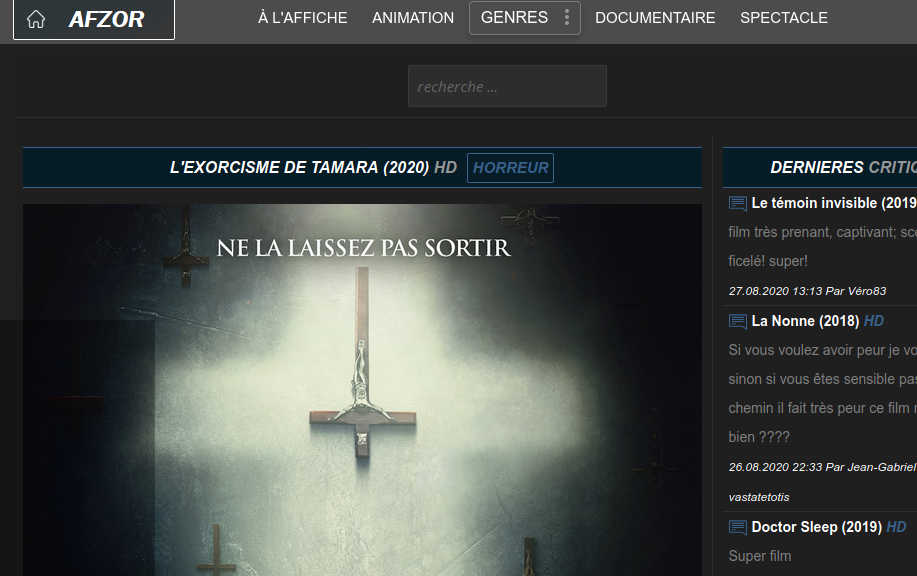Screen dimensions: 917x576
Task: Open the AFZOR site logo link
Action: click(106, 19)
